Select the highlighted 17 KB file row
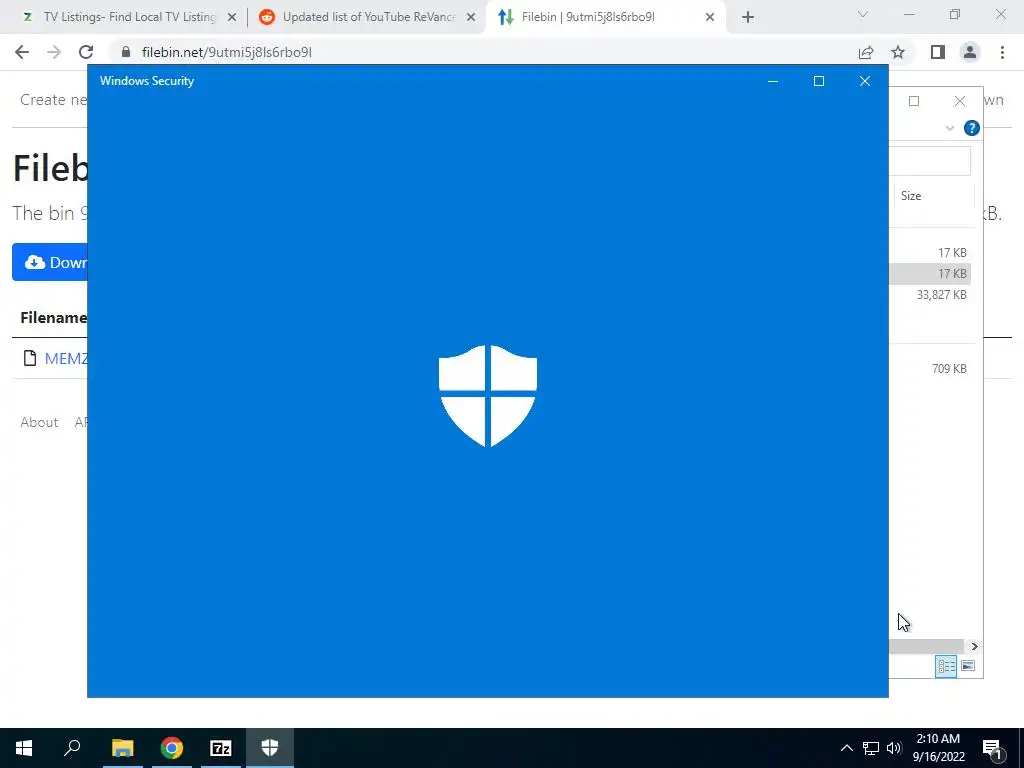Image resolution: width=1024 pixels, height=768 pixels. 930,274
